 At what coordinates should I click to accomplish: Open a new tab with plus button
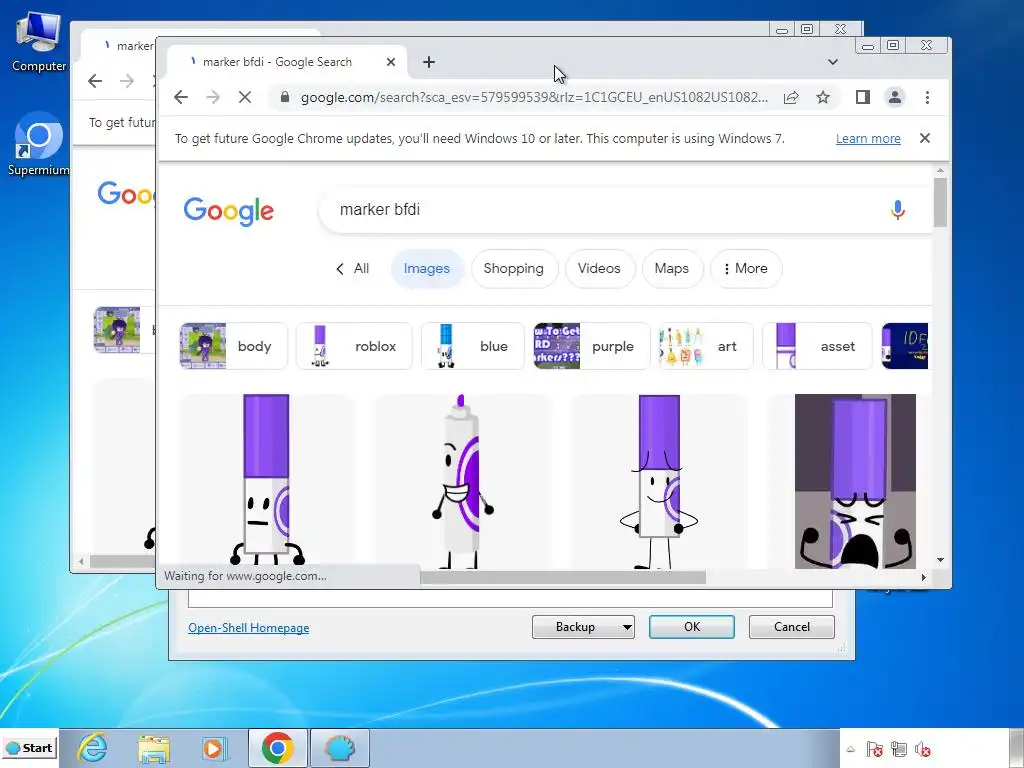click(x=428, y=62)
